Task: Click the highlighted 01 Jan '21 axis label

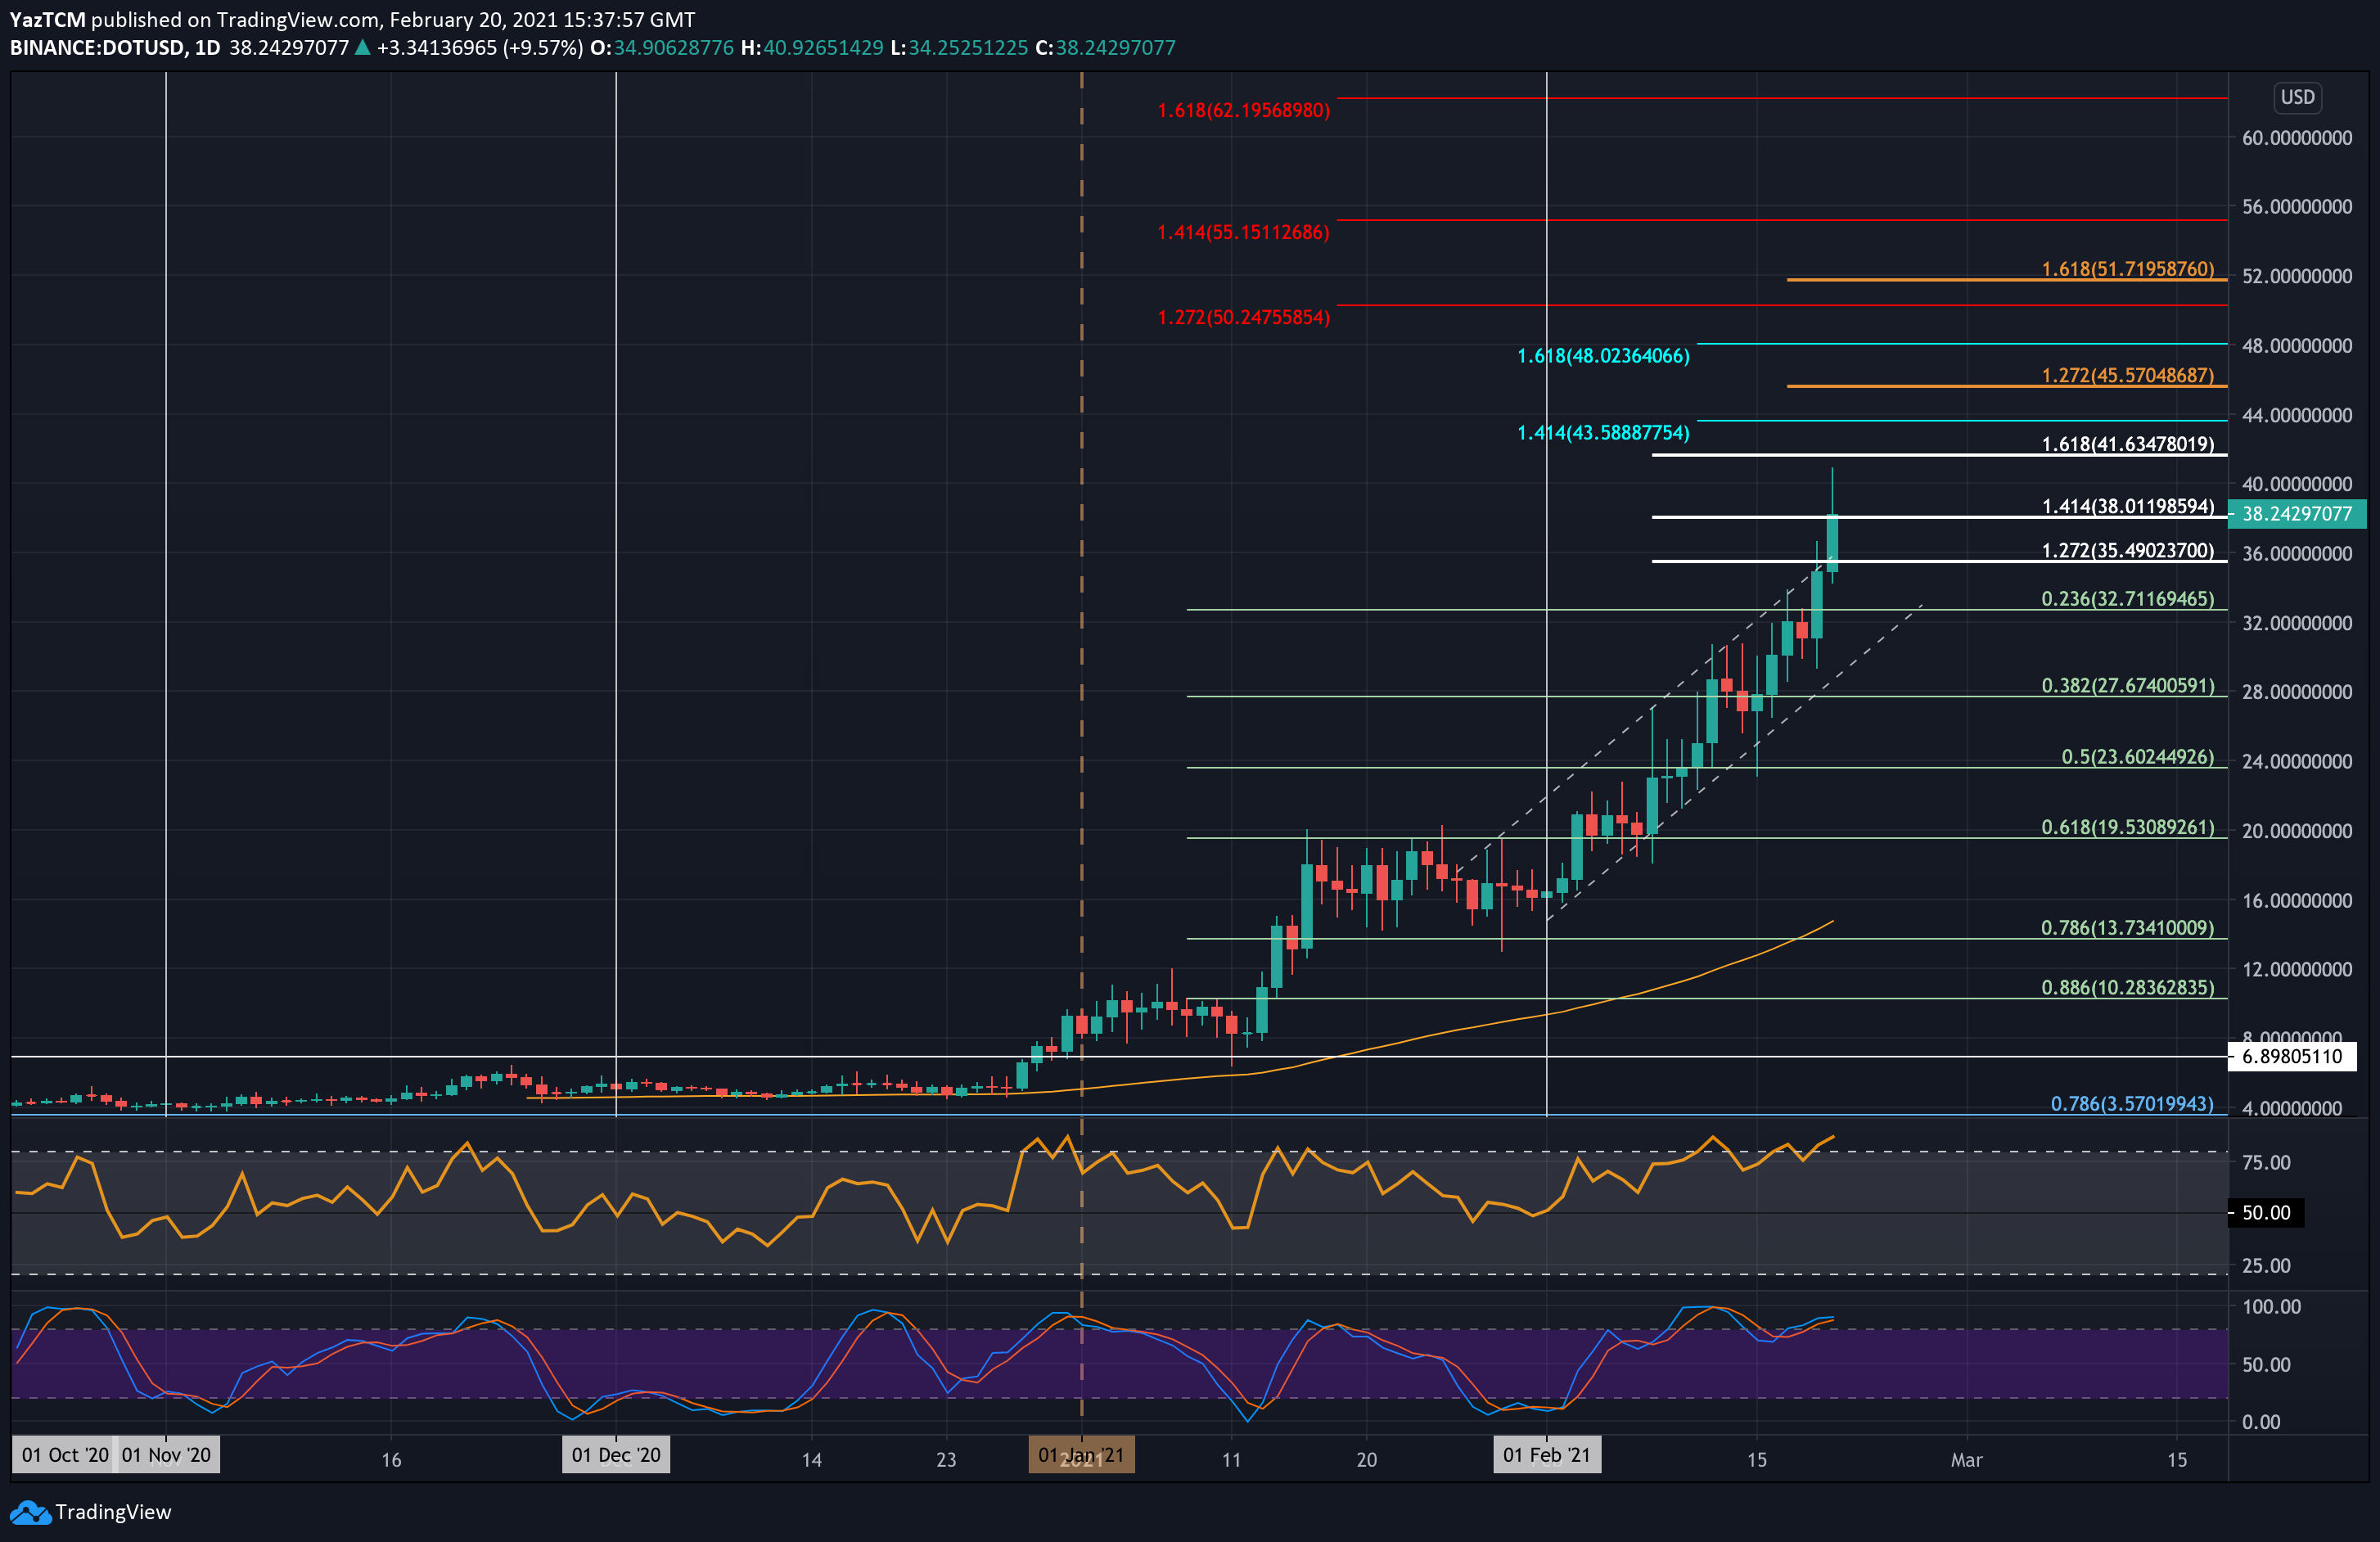Action: (x=1081, y=1456)
